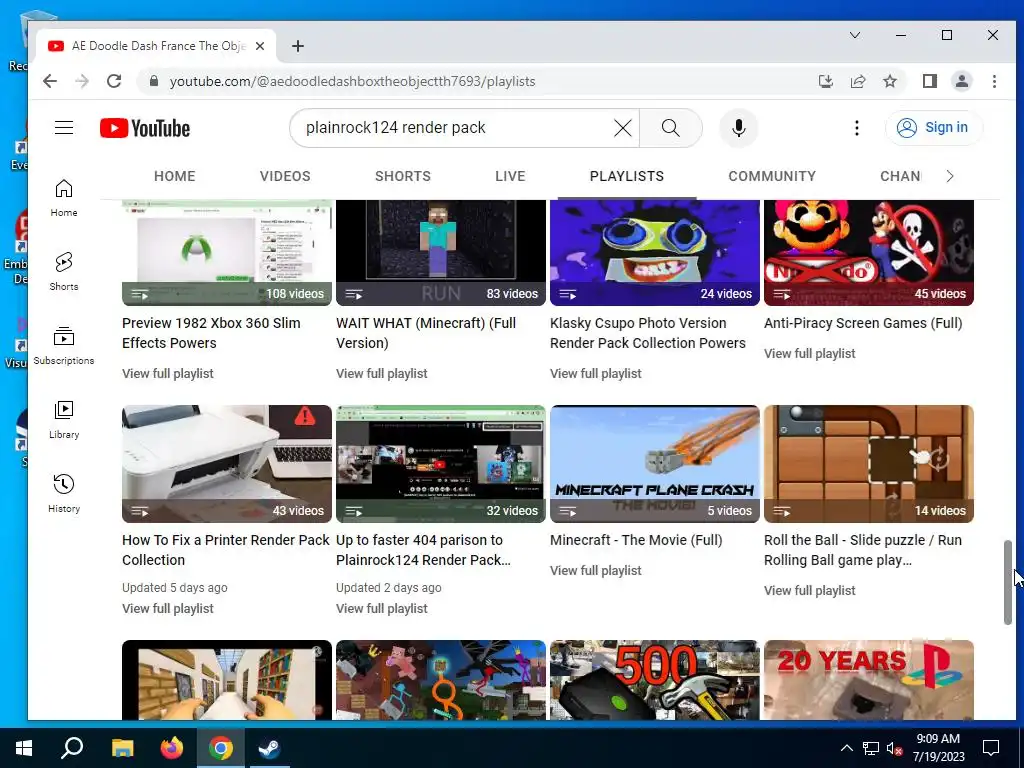View full playlist for How To Fix a Printer
The height and width of the screenshot is (768, 1024).
pyautogui.click(x=168, y=609)
